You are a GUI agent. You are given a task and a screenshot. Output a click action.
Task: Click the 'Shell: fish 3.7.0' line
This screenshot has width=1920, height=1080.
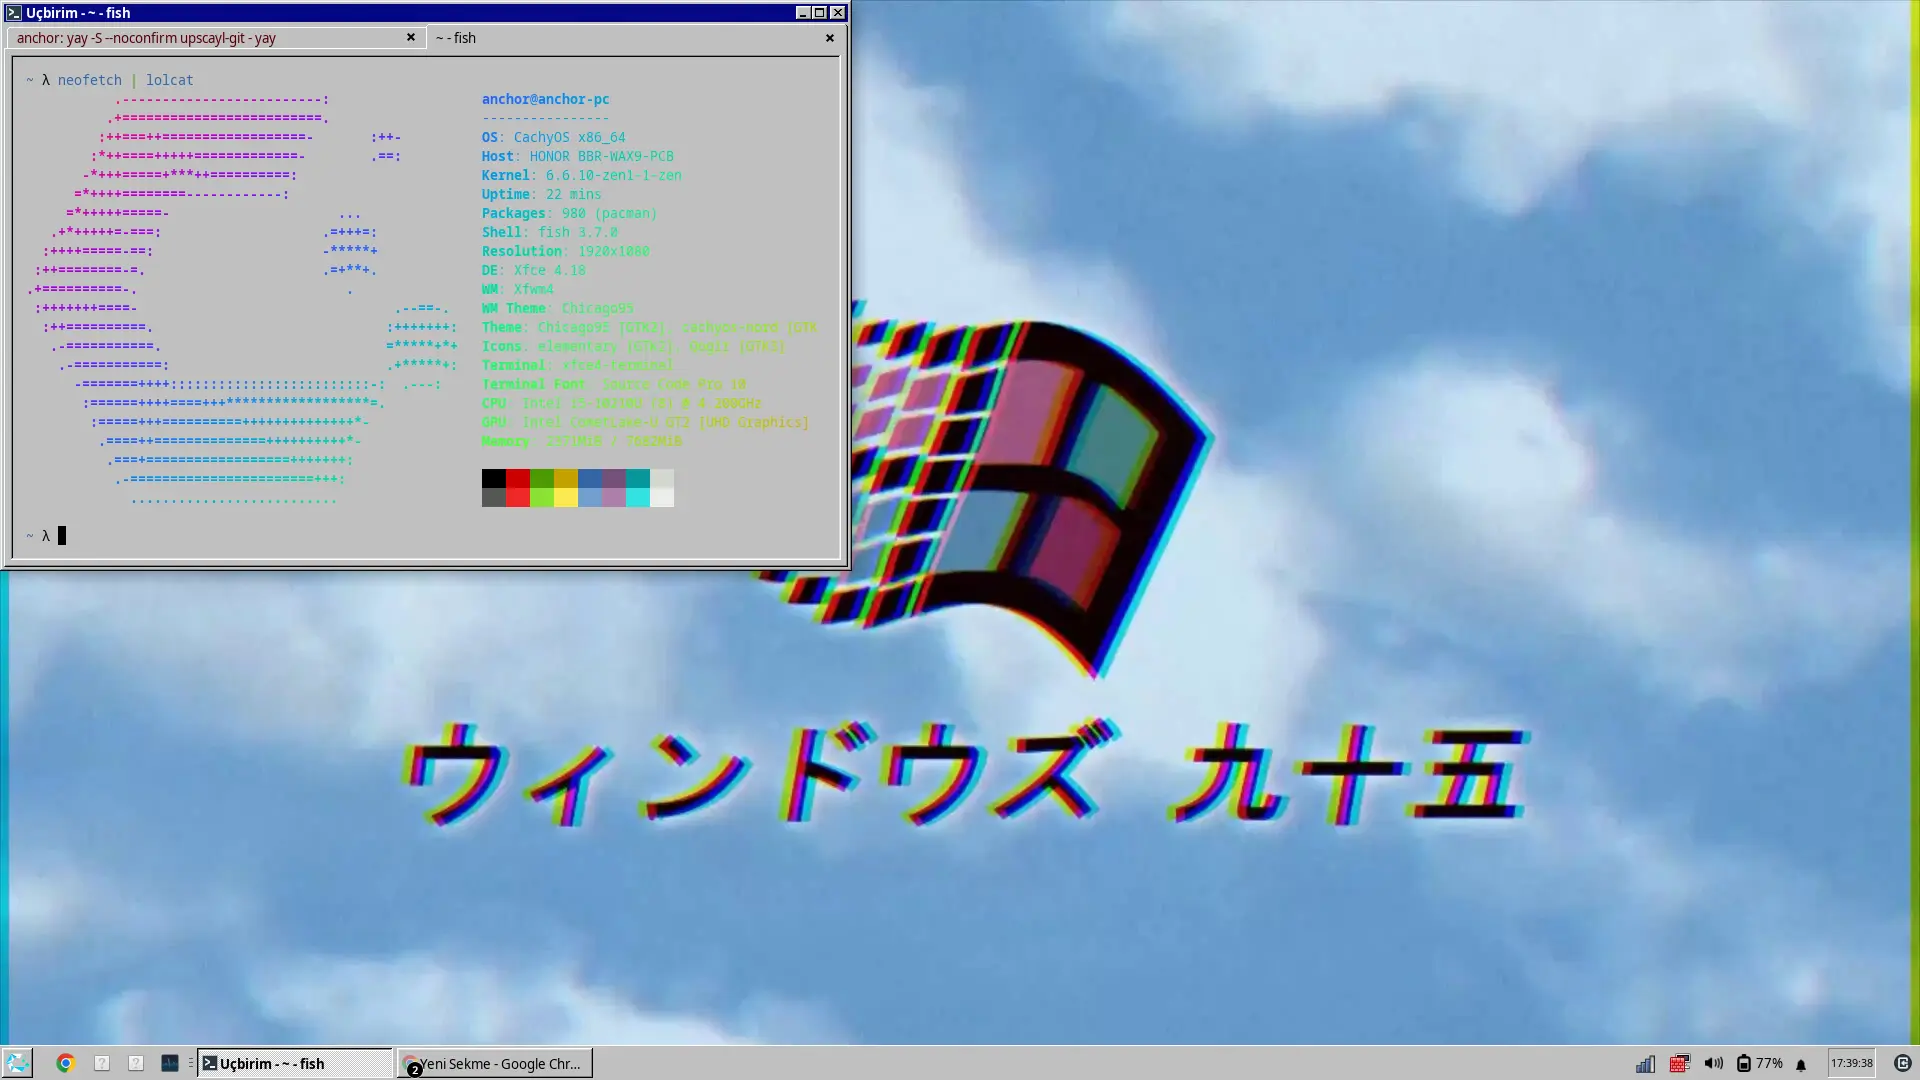coord(550,232)
